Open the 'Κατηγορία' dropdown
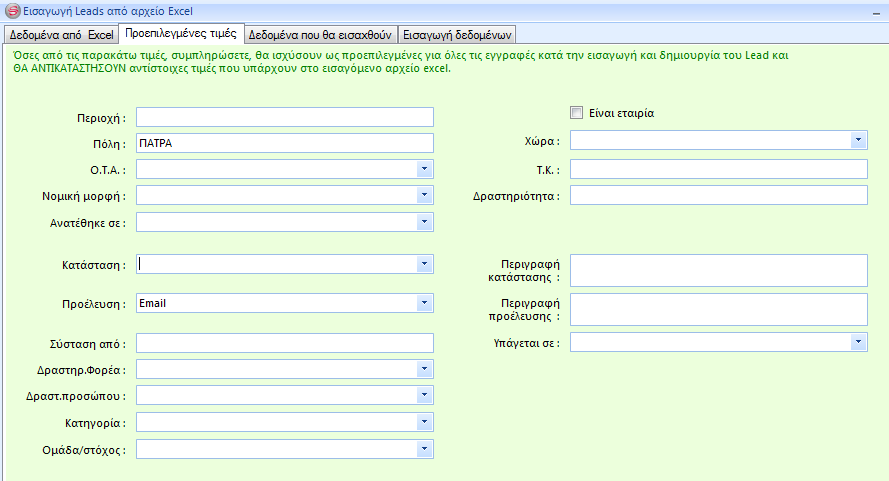 coord(424,422)
